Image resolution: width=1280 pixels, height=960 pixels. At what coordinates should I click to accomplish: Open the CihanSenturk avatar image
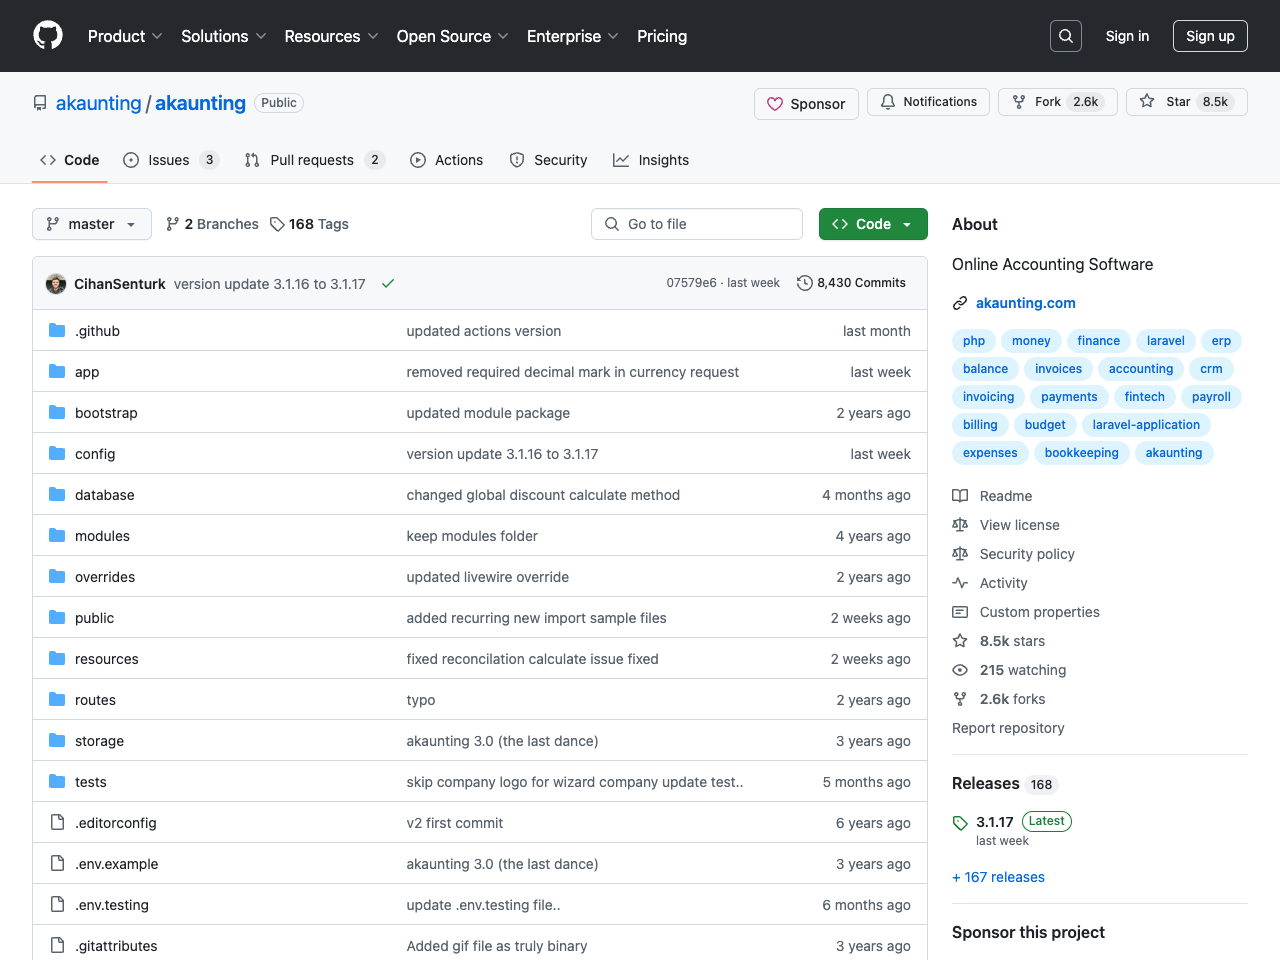click(56, 284)
